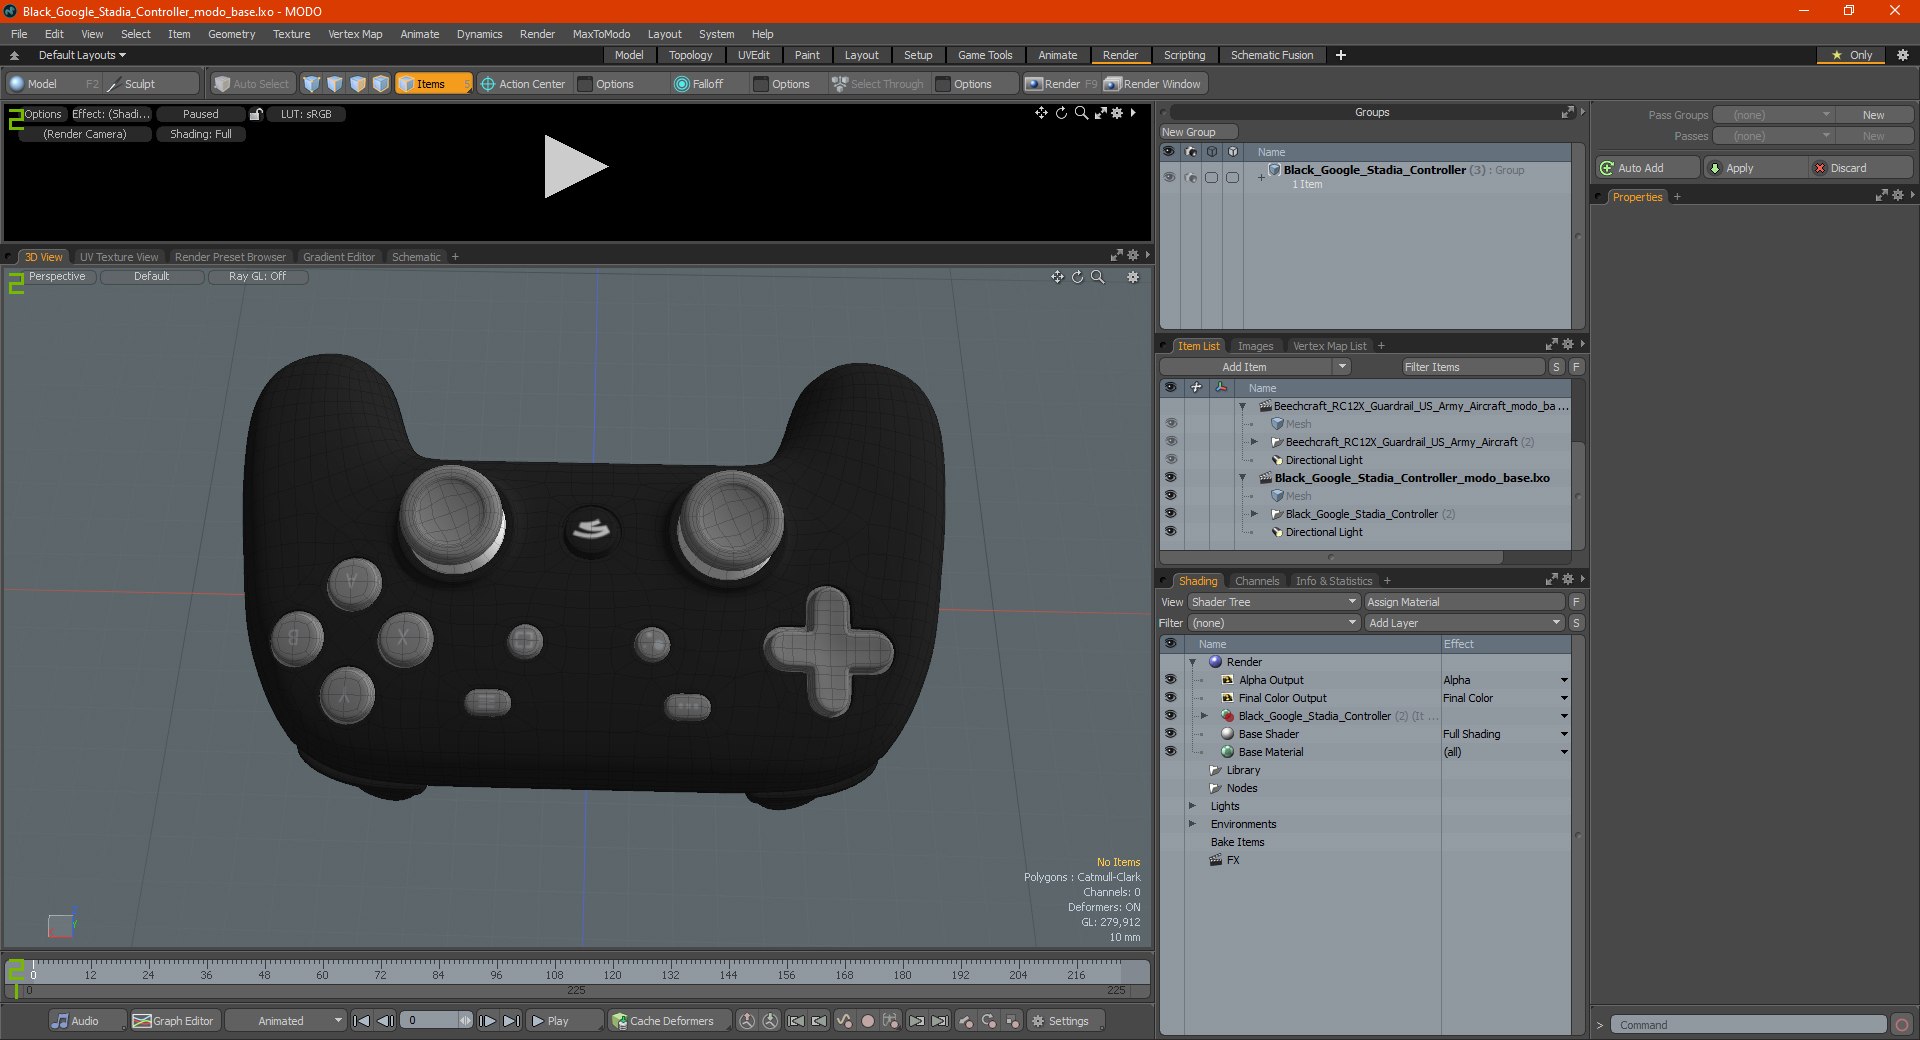
Task: Click the record keyframe circle icon
Action: 867,1021
